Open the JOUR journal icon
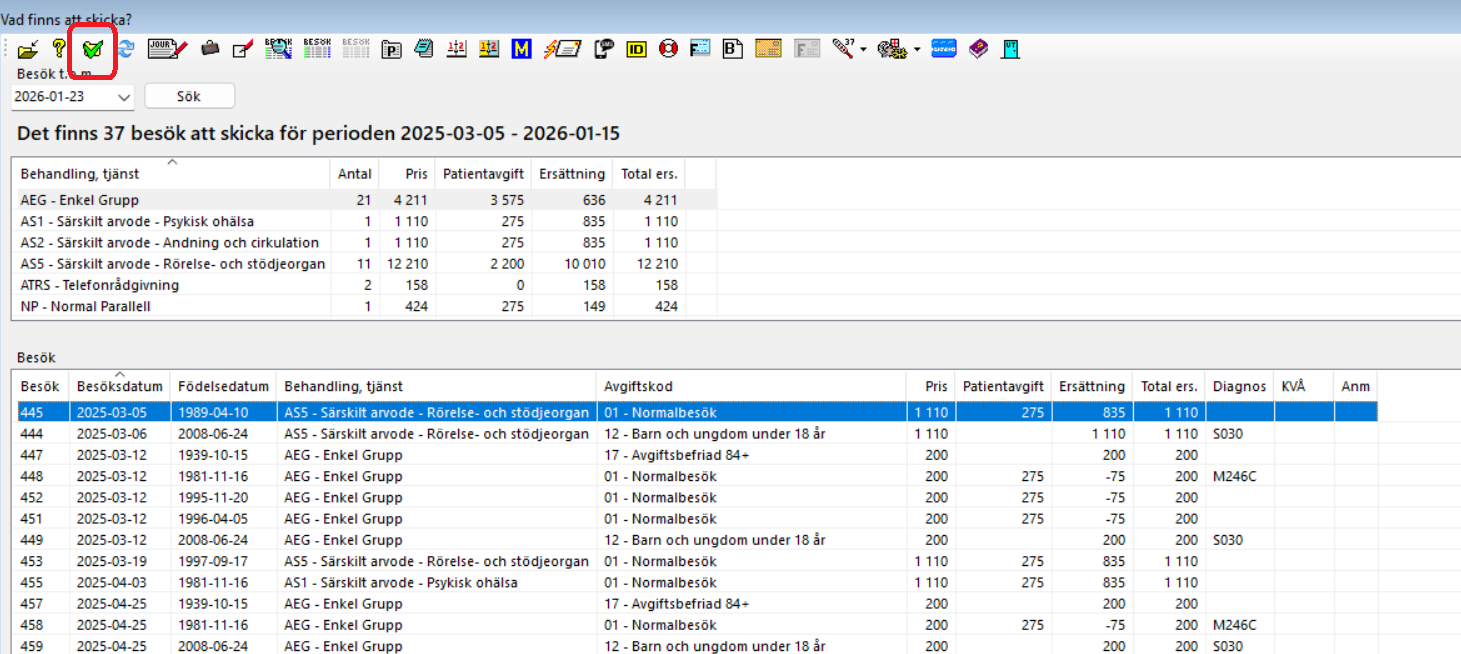The image size is (1461, 654). (167, 48)
